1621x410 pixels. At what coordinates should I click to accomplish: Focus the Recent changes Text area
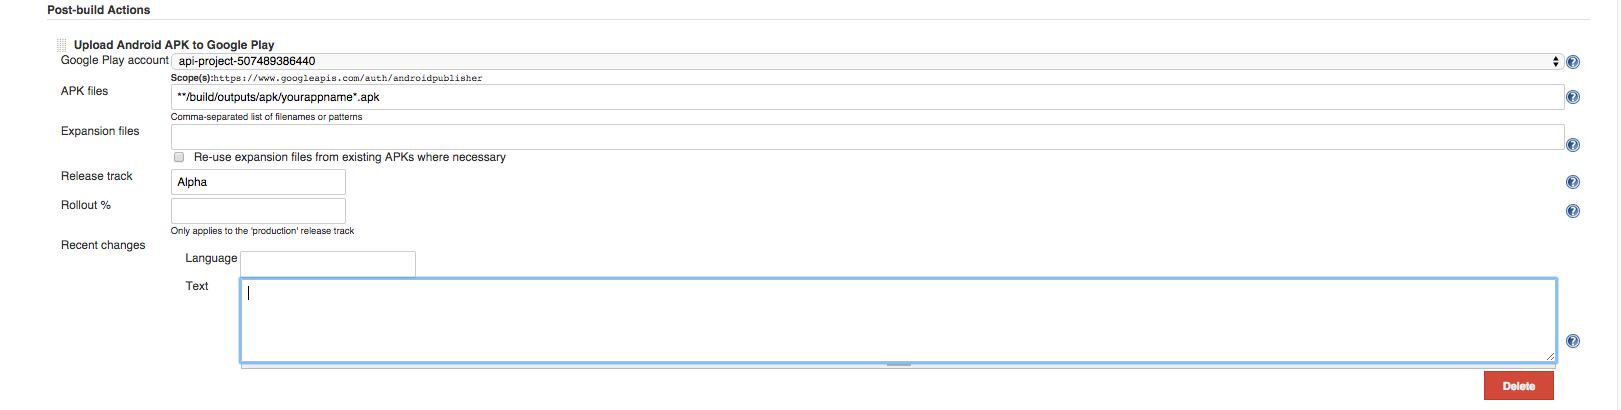point(897,320)
